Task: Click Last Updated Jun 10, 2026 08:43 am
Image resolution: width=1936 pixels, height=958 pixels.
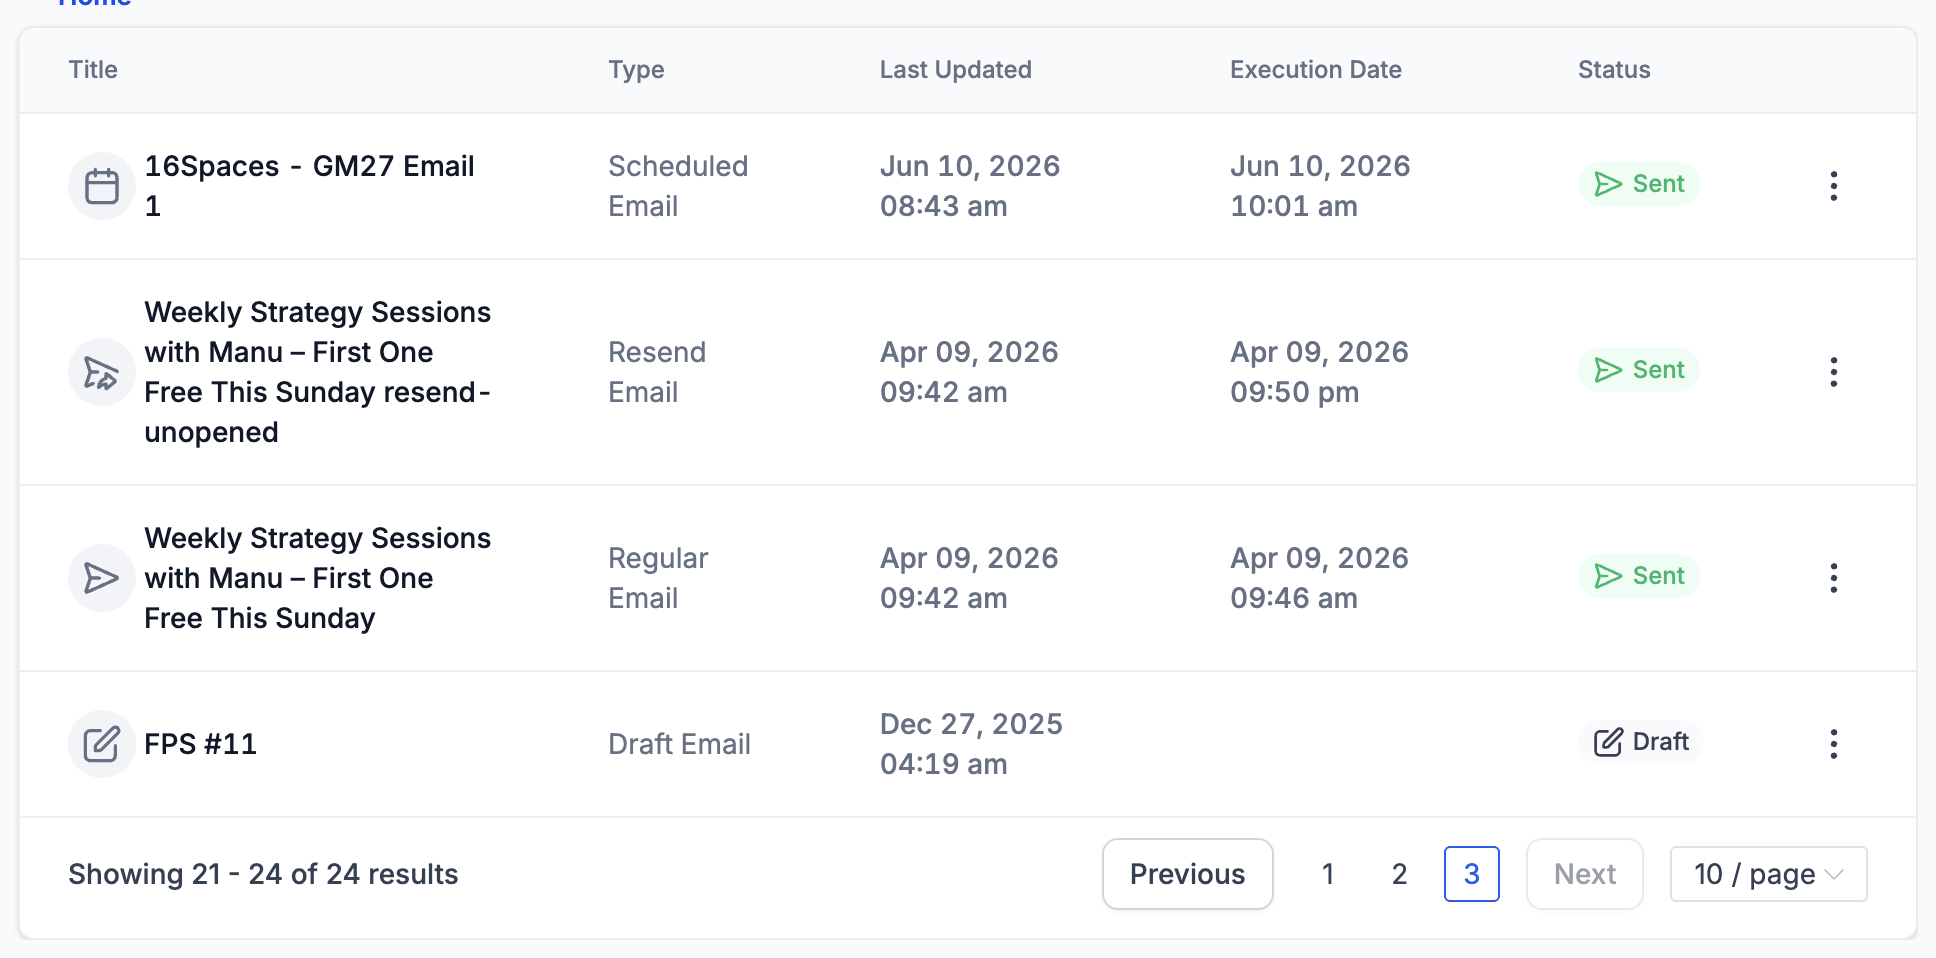Action: (x=970, y=186)
